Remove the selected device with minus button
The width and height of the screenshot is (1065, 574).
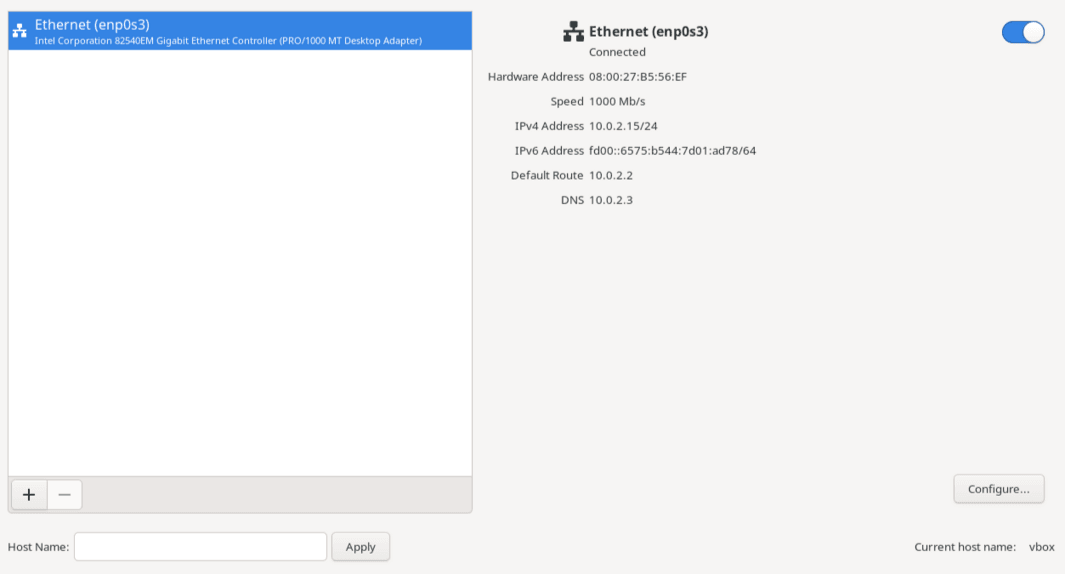(65, 495)
